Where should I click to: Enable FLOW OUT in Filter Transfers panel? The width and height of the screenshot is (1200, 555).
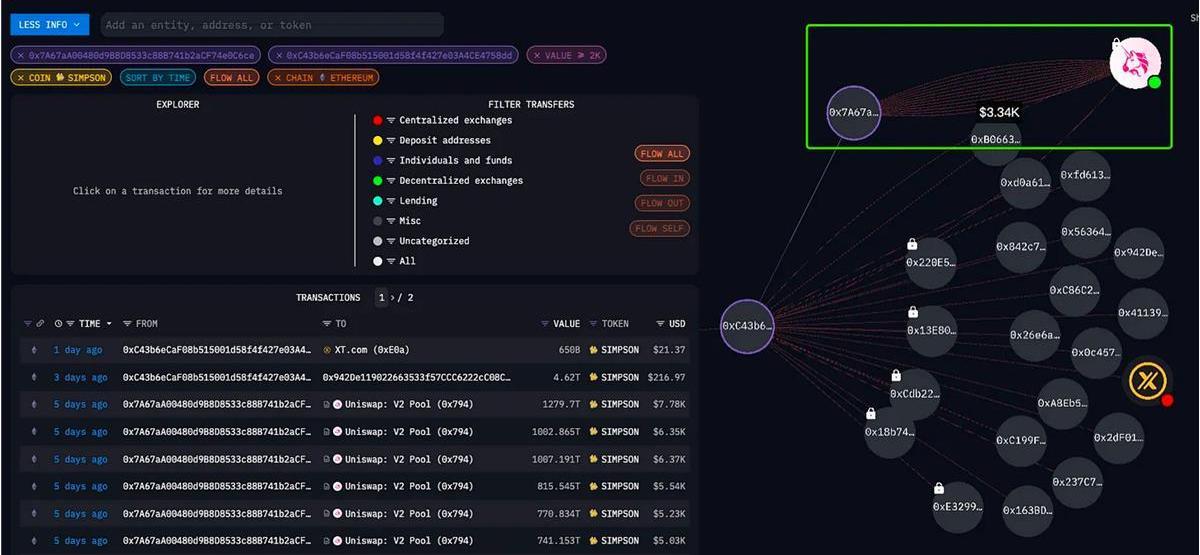663,203
